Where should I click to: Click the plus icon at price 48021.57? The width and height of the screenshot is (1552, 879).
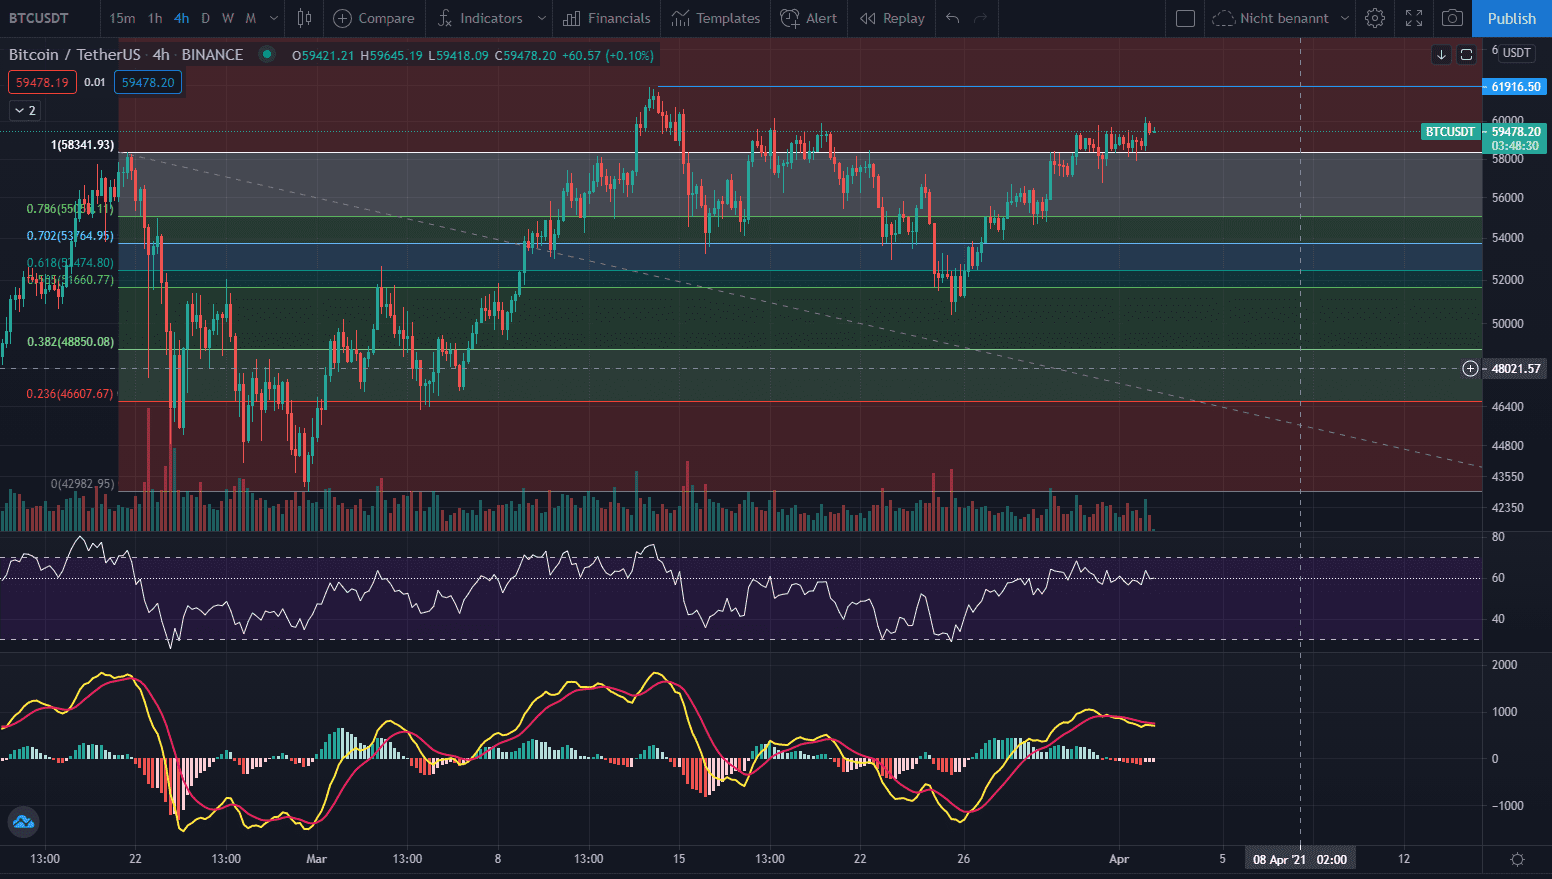pos(1470,368)
